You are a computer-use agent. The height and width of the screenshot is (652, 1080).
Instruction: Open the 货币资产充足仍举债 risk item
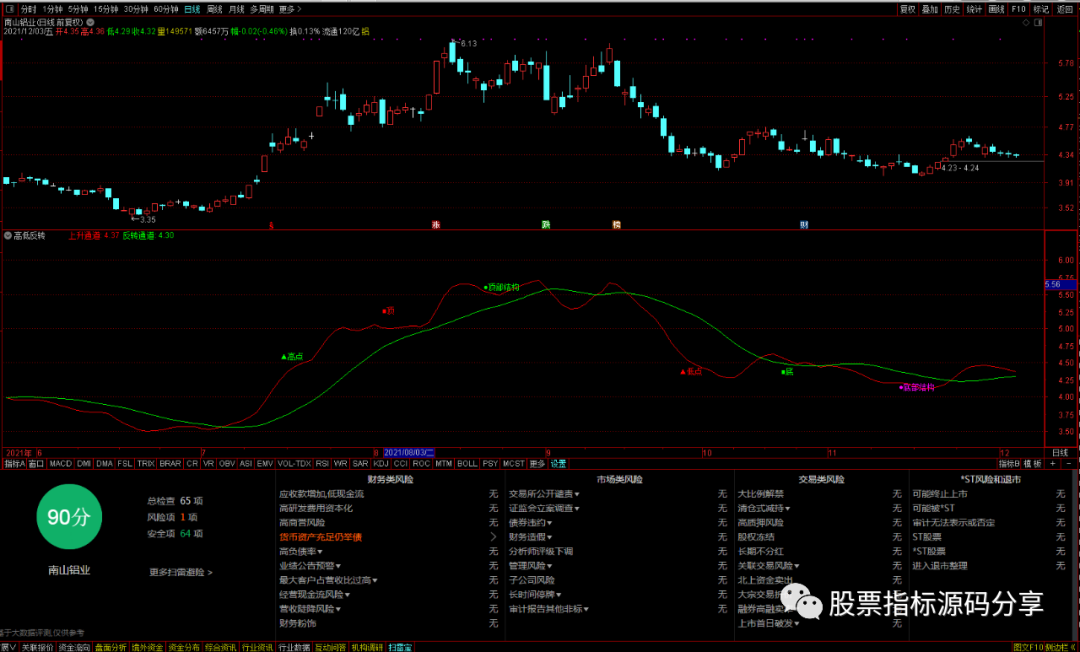click(x=320, y=537)
